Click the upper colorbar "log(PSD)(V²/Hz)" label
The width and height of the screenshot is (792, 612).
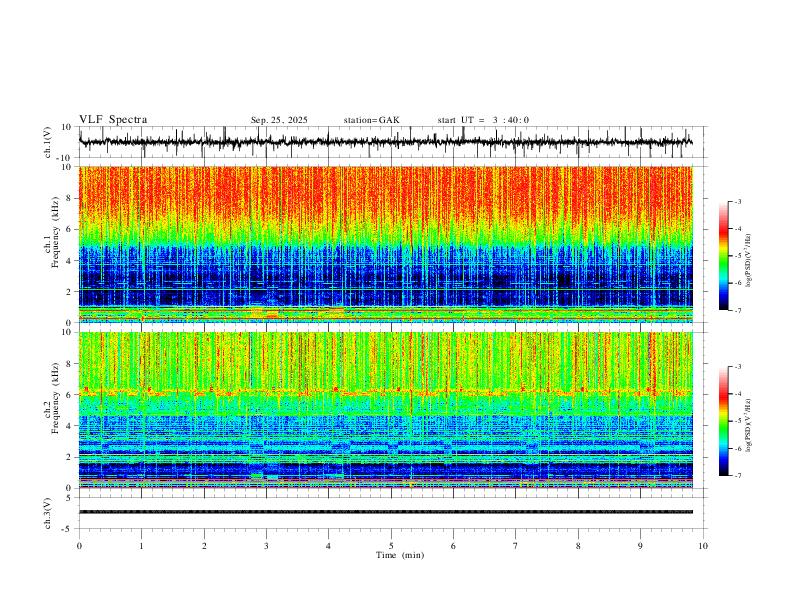click(x=750, y=260)
